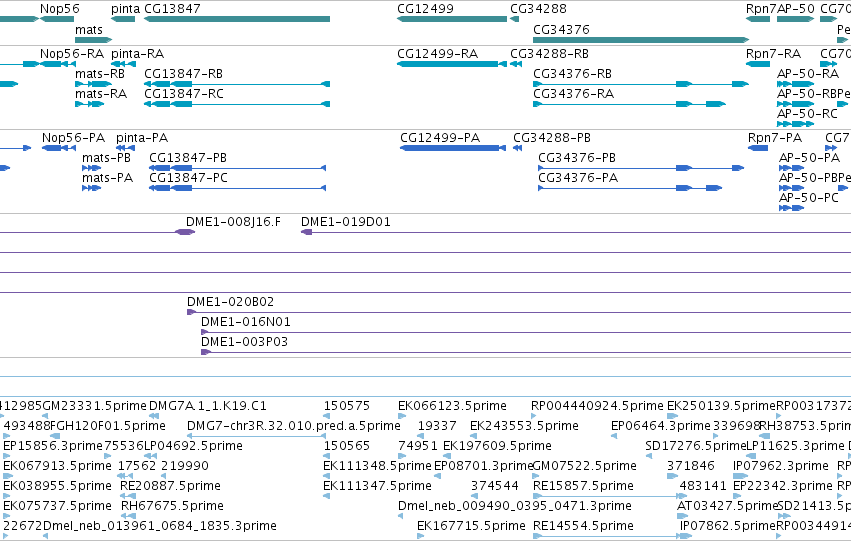Select the LP04692.5prime EST

point(150,456)
